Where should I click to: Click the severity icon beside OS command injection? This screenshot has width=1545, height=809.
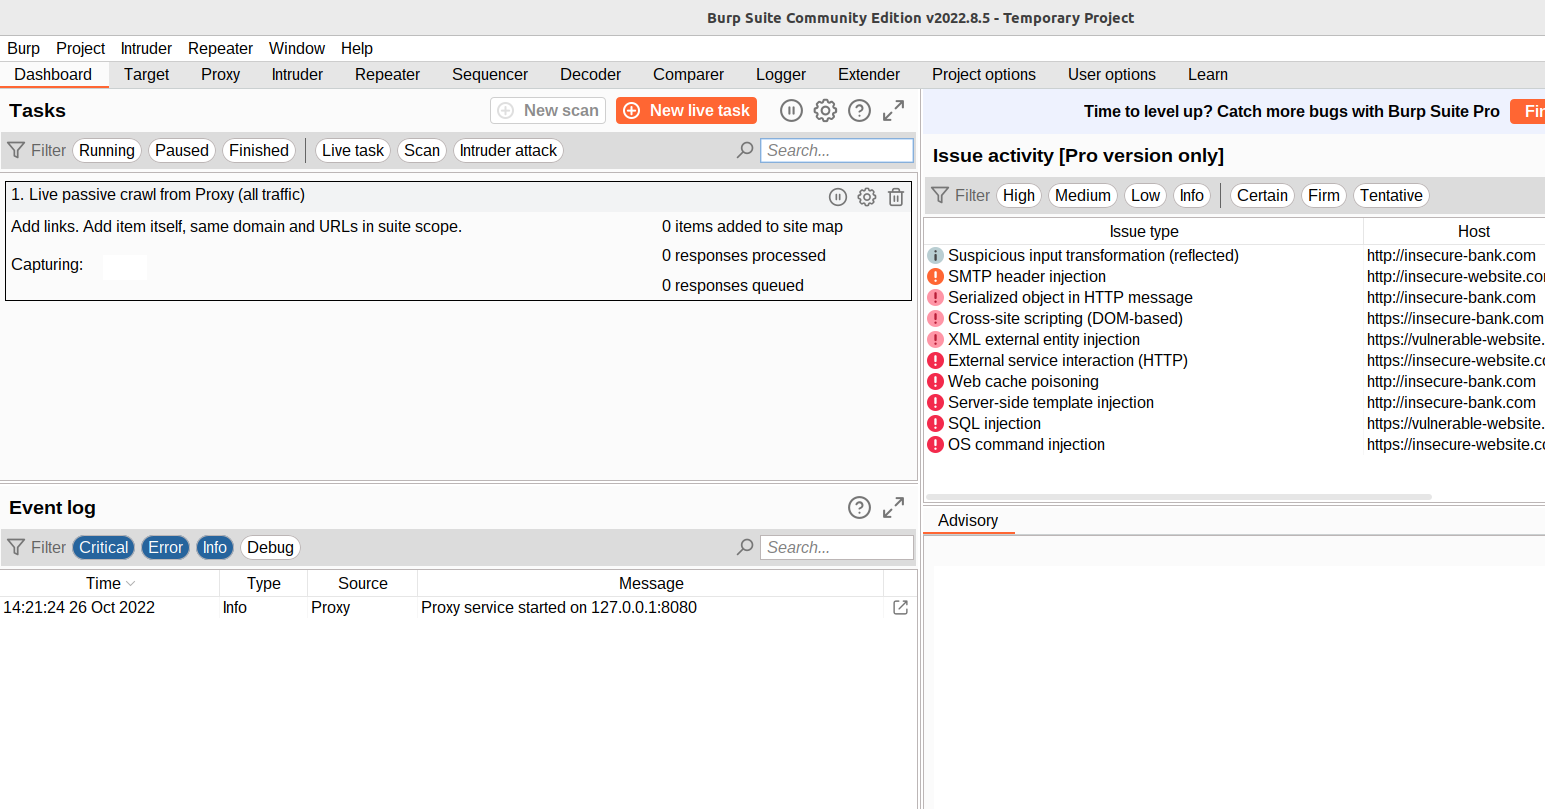pyautogui.click(x=935, y=445)
